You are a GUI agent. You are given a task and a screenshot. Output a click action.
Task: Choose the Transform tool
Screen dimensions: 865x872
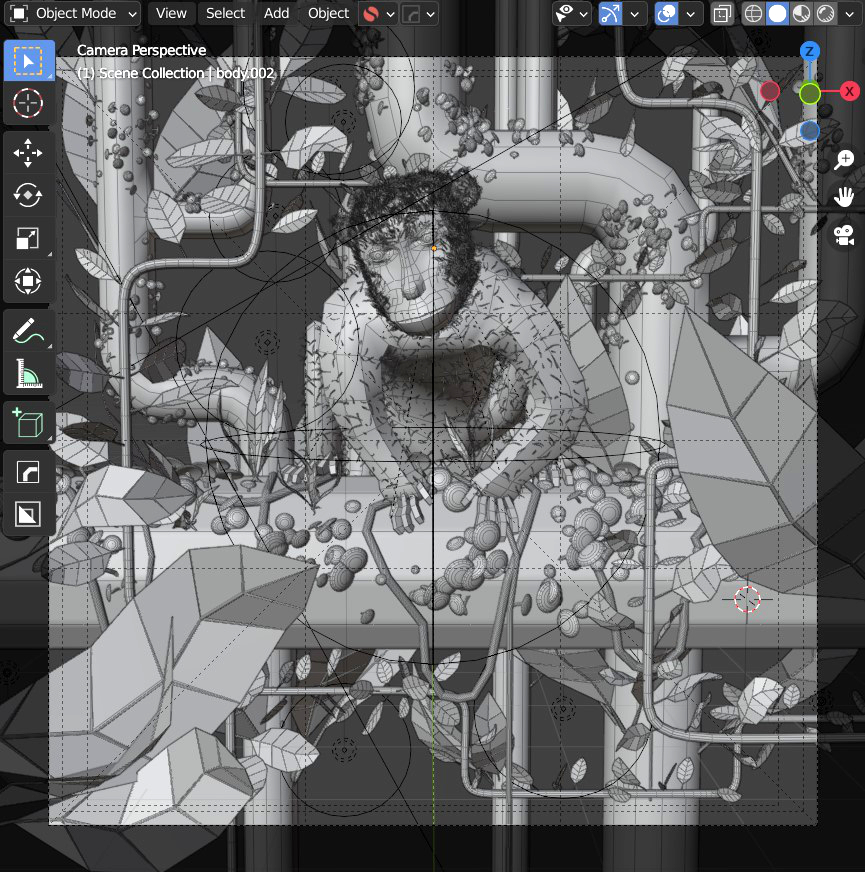point(28,282)
